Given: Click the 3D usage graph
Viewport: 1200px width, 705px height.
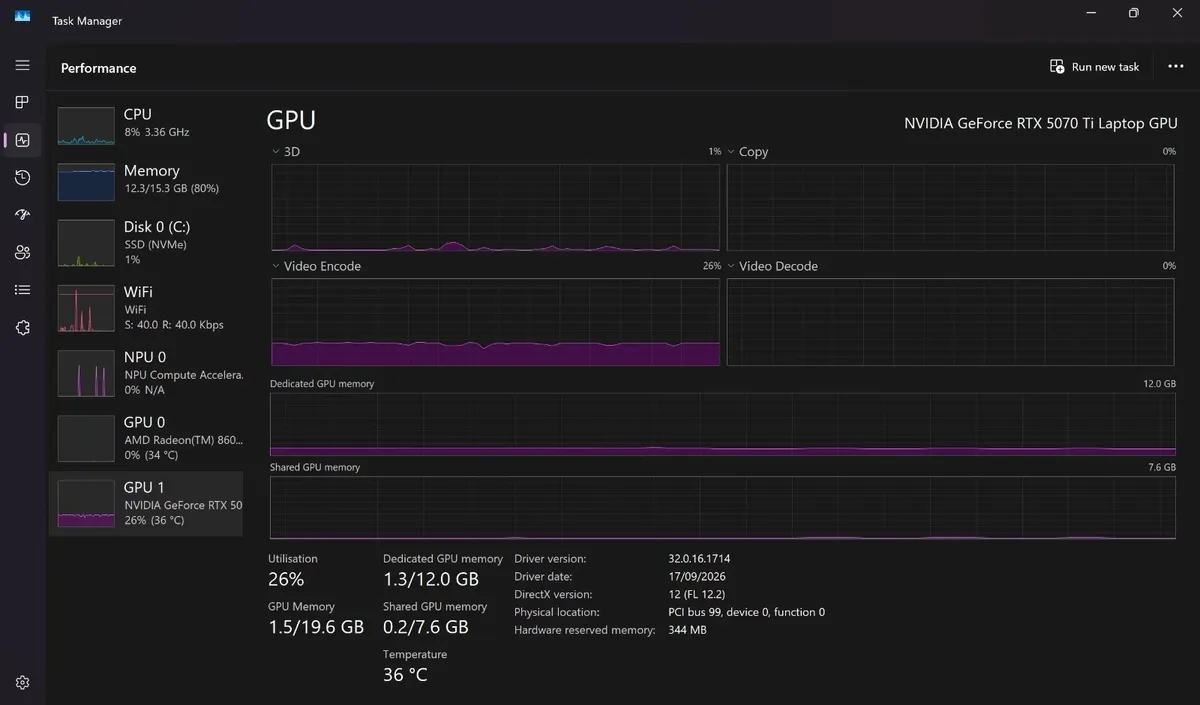Looking at the screenshot, I should [x=495, y=207].
